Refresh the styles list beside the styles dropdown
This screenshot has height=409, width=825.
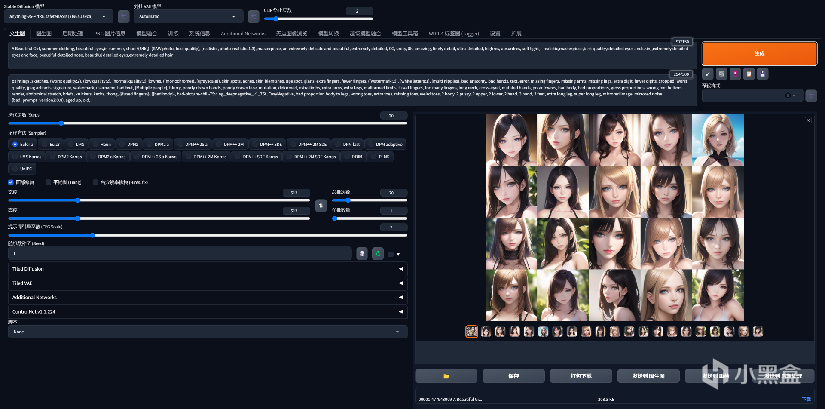tap(811, 95)
